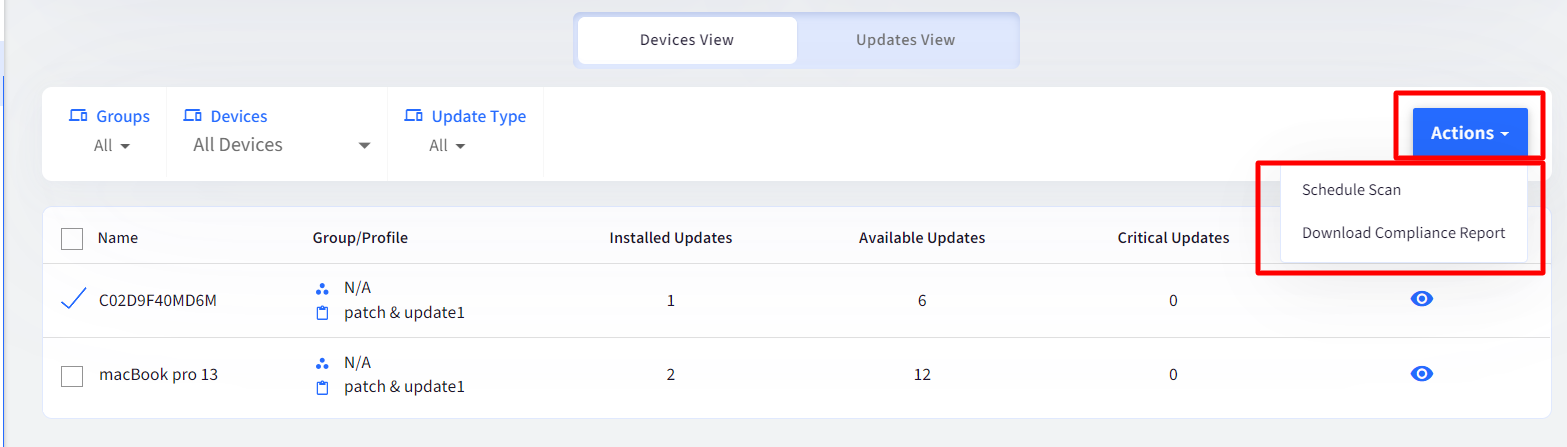View details for macBook pro 13
Image resolution: width=1567 pixels, height=447 pixels.
click(x=1421, y=373)
